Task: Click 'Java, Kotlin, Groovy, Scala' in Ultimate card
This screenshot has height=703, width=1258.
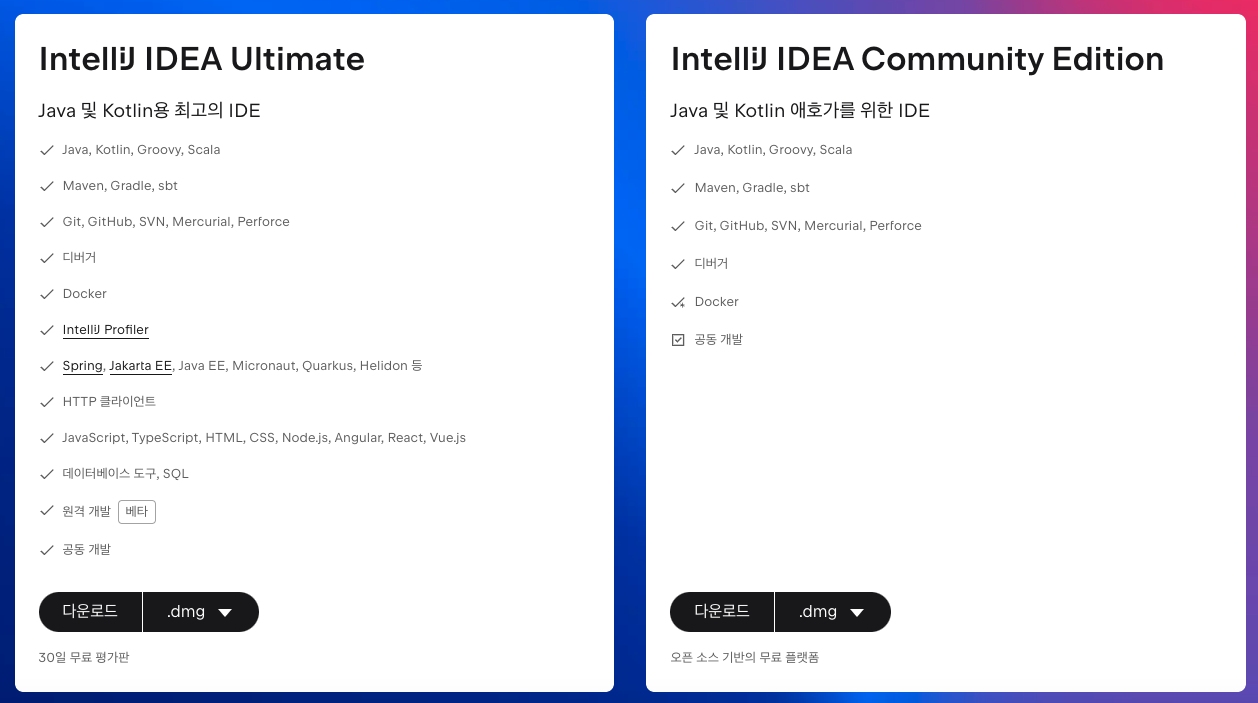Action: (141, 150)
